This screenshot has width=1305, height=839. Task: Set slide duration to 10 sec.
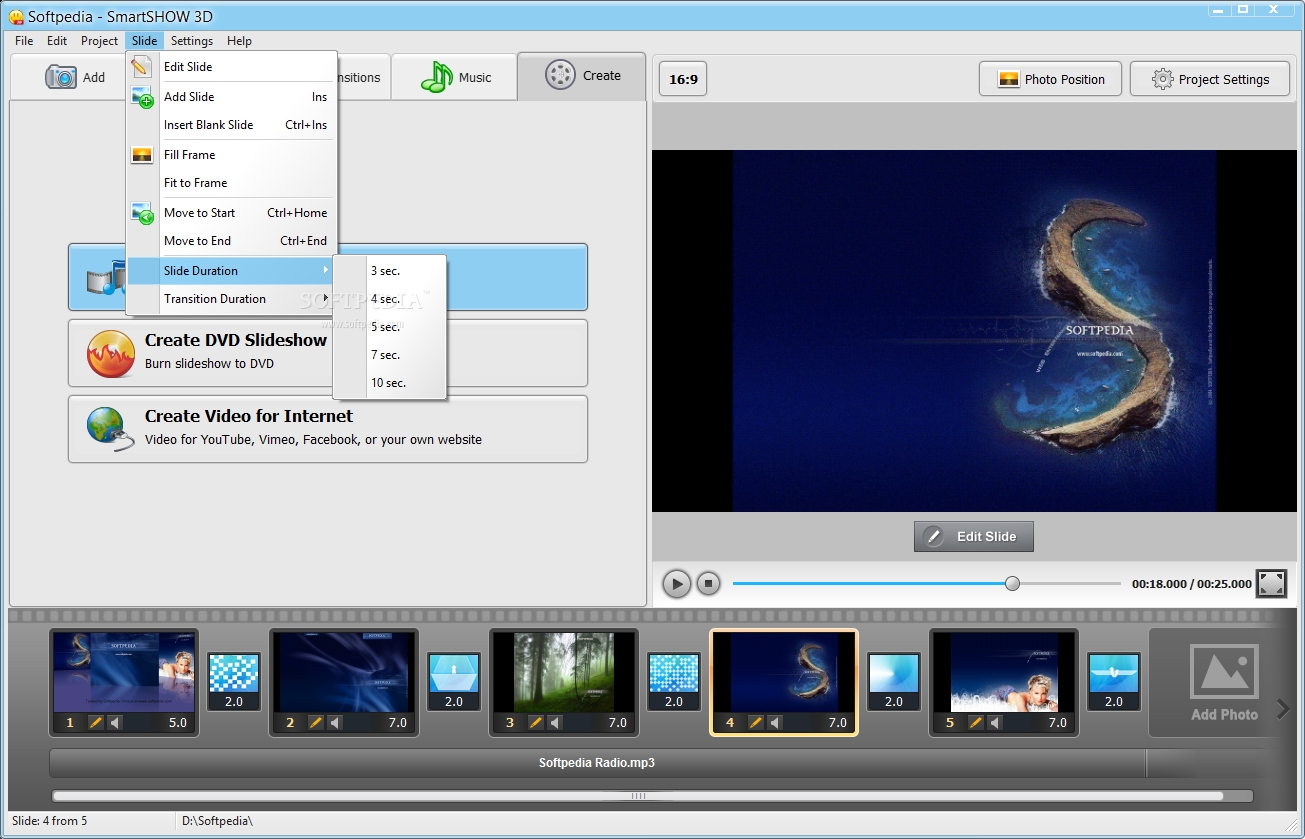pyautogui.click(x=389, y=383)
